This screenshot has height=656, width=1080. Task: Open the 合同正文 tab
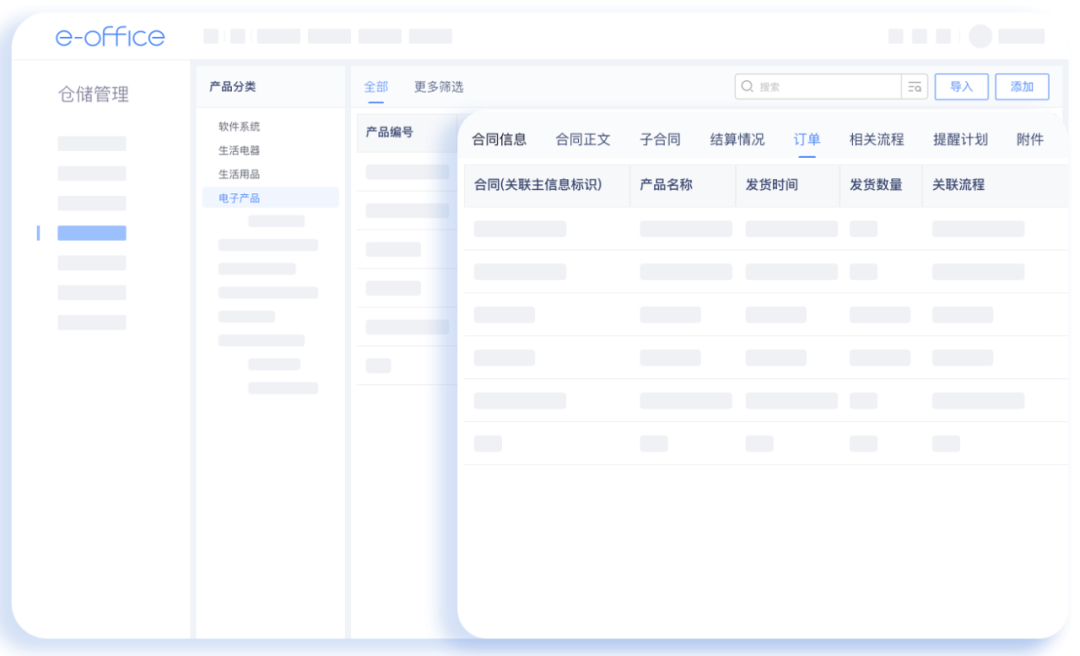(x=583, y=139)
